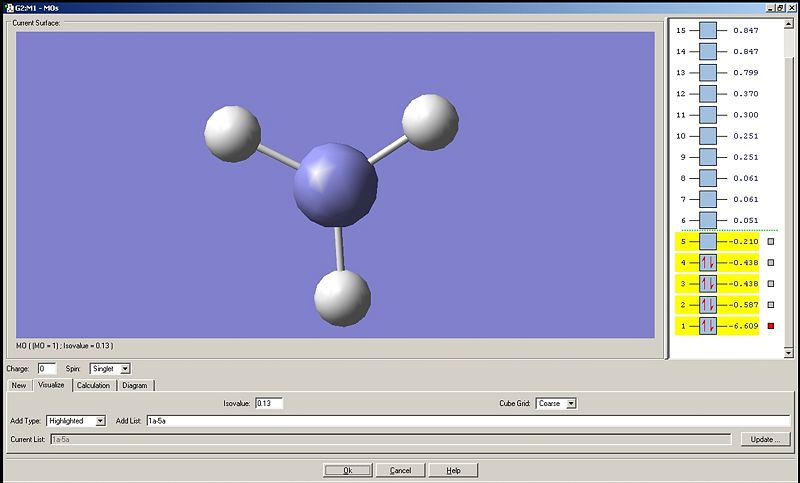Click the orbital 3 electron-pair box
This screenshot has width=800, height=483.
click(708, 284)
